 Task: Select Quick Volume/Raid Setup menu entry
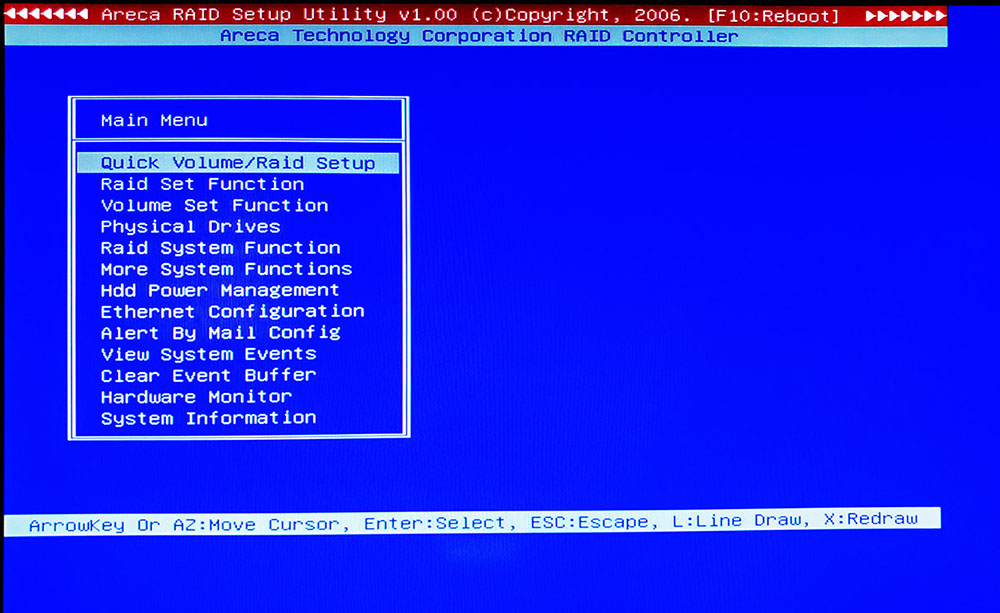coord(238,163)
